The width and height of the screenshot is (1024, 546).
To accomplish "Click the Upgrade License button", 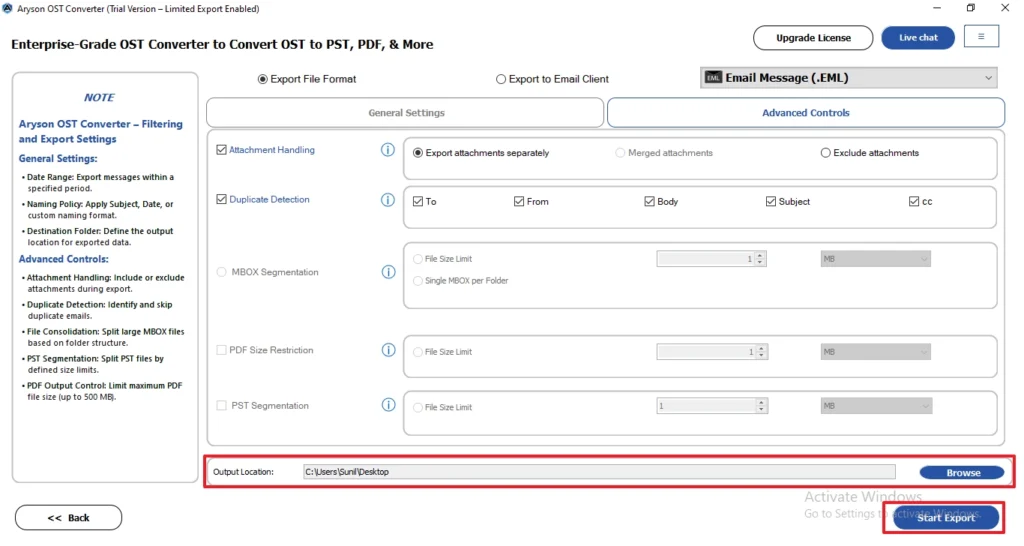I will tap(813, 38).
